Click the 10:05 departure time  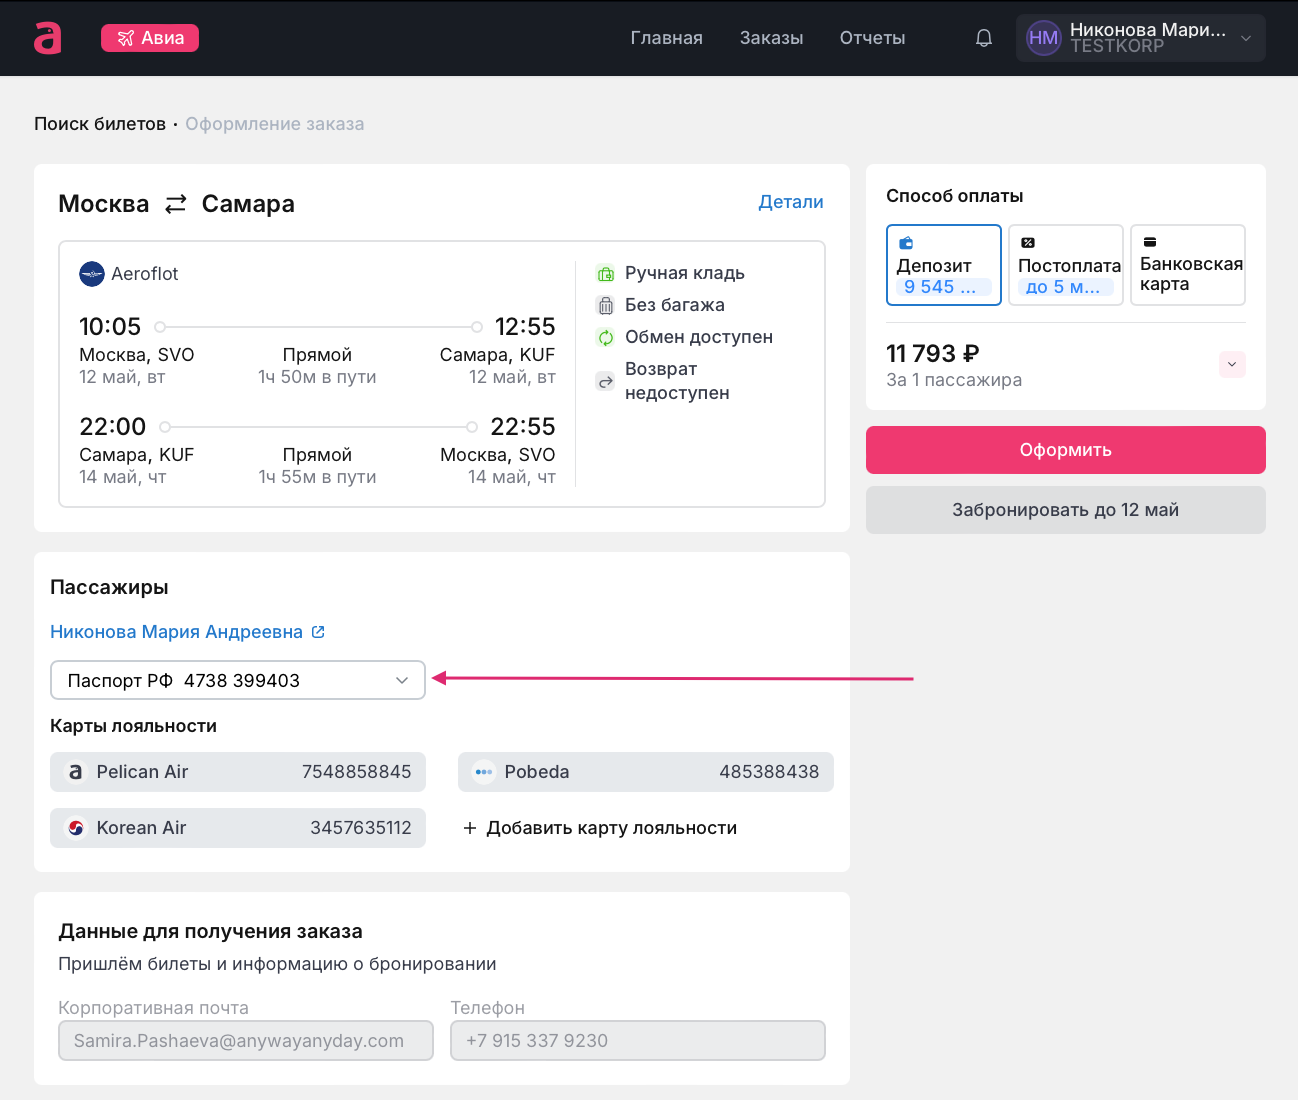pos(110,327)
